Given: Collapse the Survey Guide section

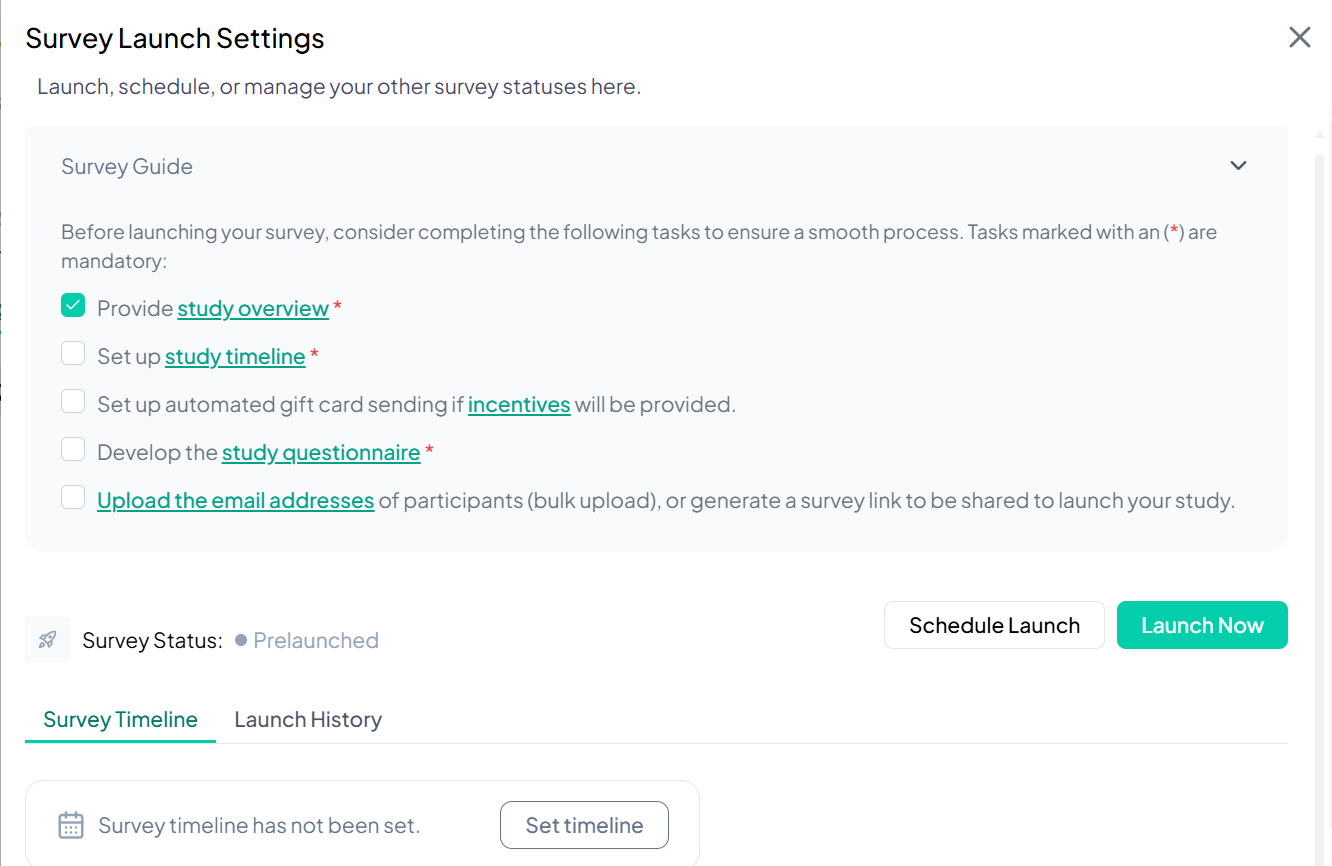Looking at the screenshot, I should tap(1238, 166).
